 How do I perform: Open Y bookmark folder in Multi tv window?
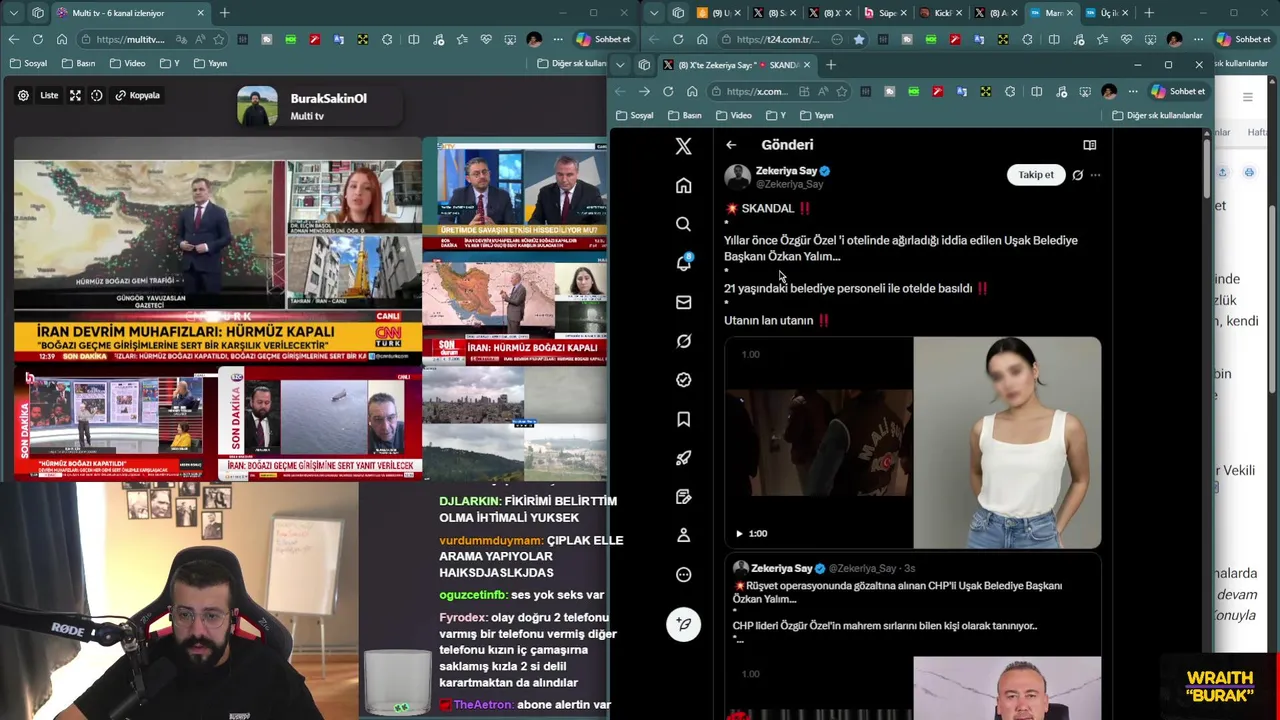pyautogui.click(x=169, y=63)
